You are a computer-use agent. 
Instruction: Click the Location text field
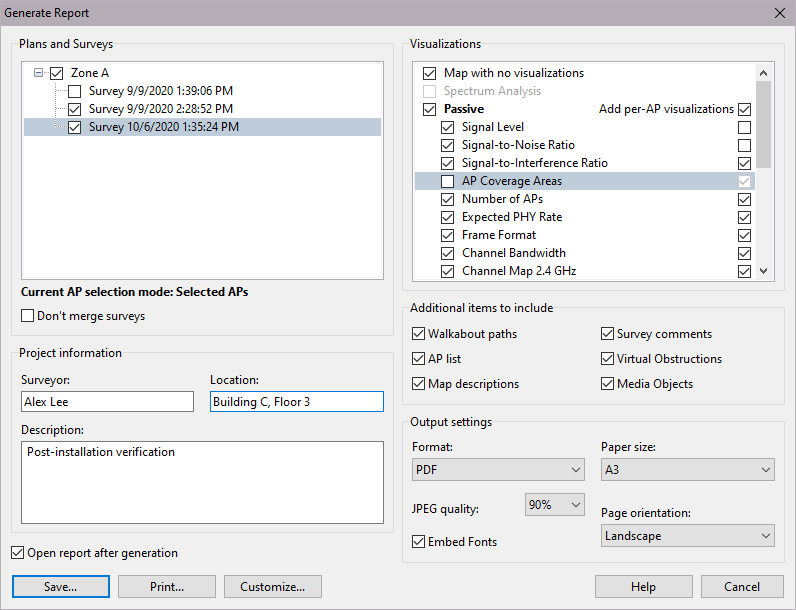[296, 401]
